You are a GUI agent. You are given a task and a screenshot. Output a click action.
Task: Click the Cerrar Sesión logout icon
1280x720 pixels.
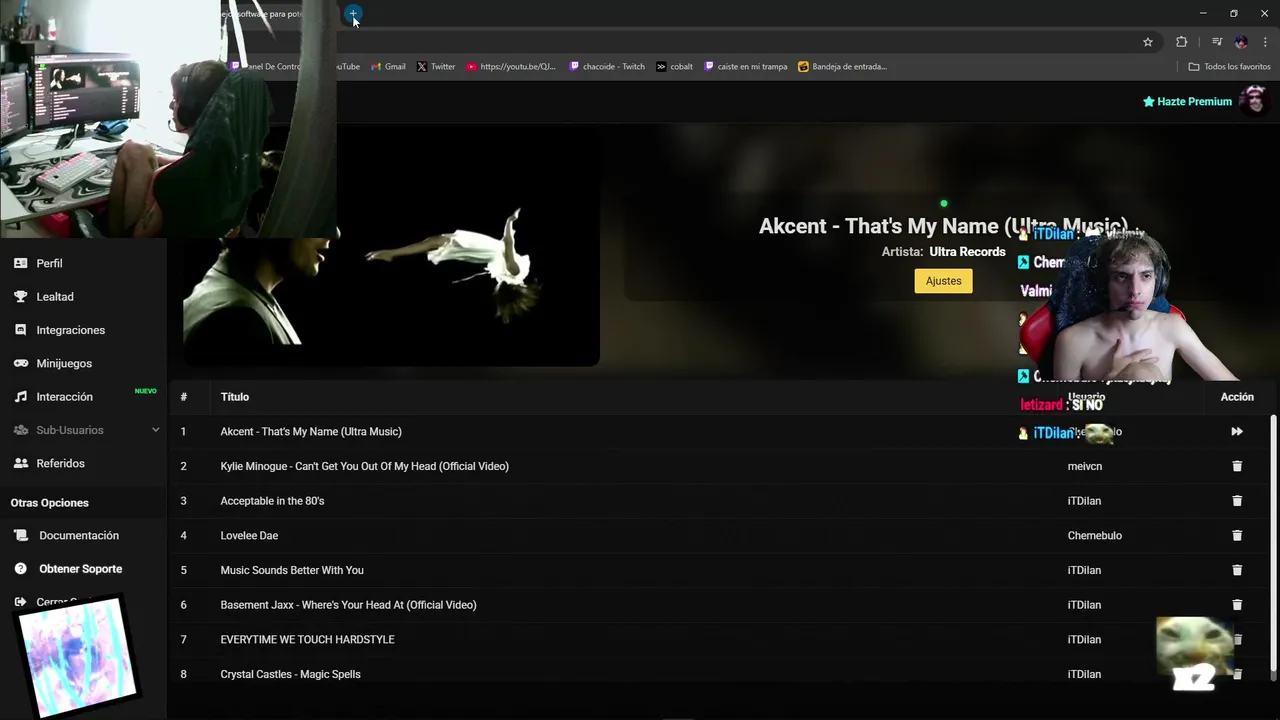tap(20, 602)
